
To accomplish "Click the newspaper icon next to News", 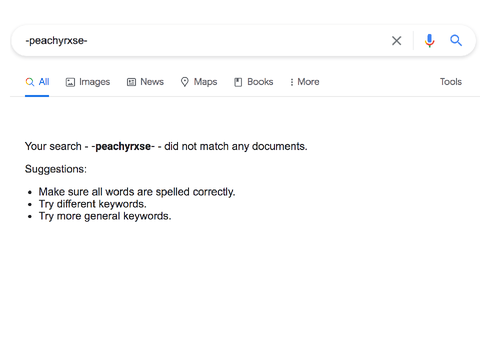I will [x=131, y=82].
